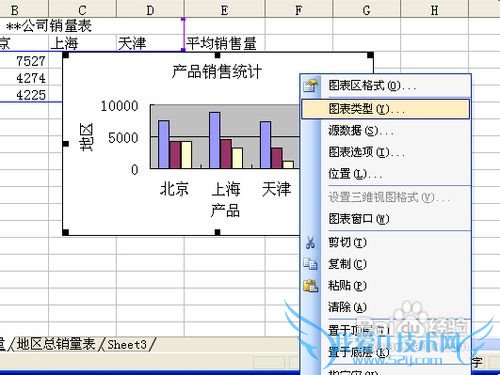Open 图表窗口 menu entry
500x375 pixels.
(386, 219)
